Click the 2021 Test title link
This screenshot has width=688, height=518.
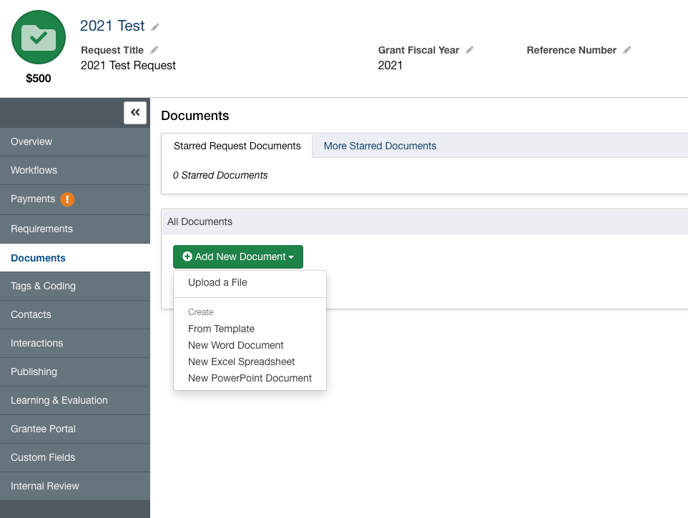point(112,26)
